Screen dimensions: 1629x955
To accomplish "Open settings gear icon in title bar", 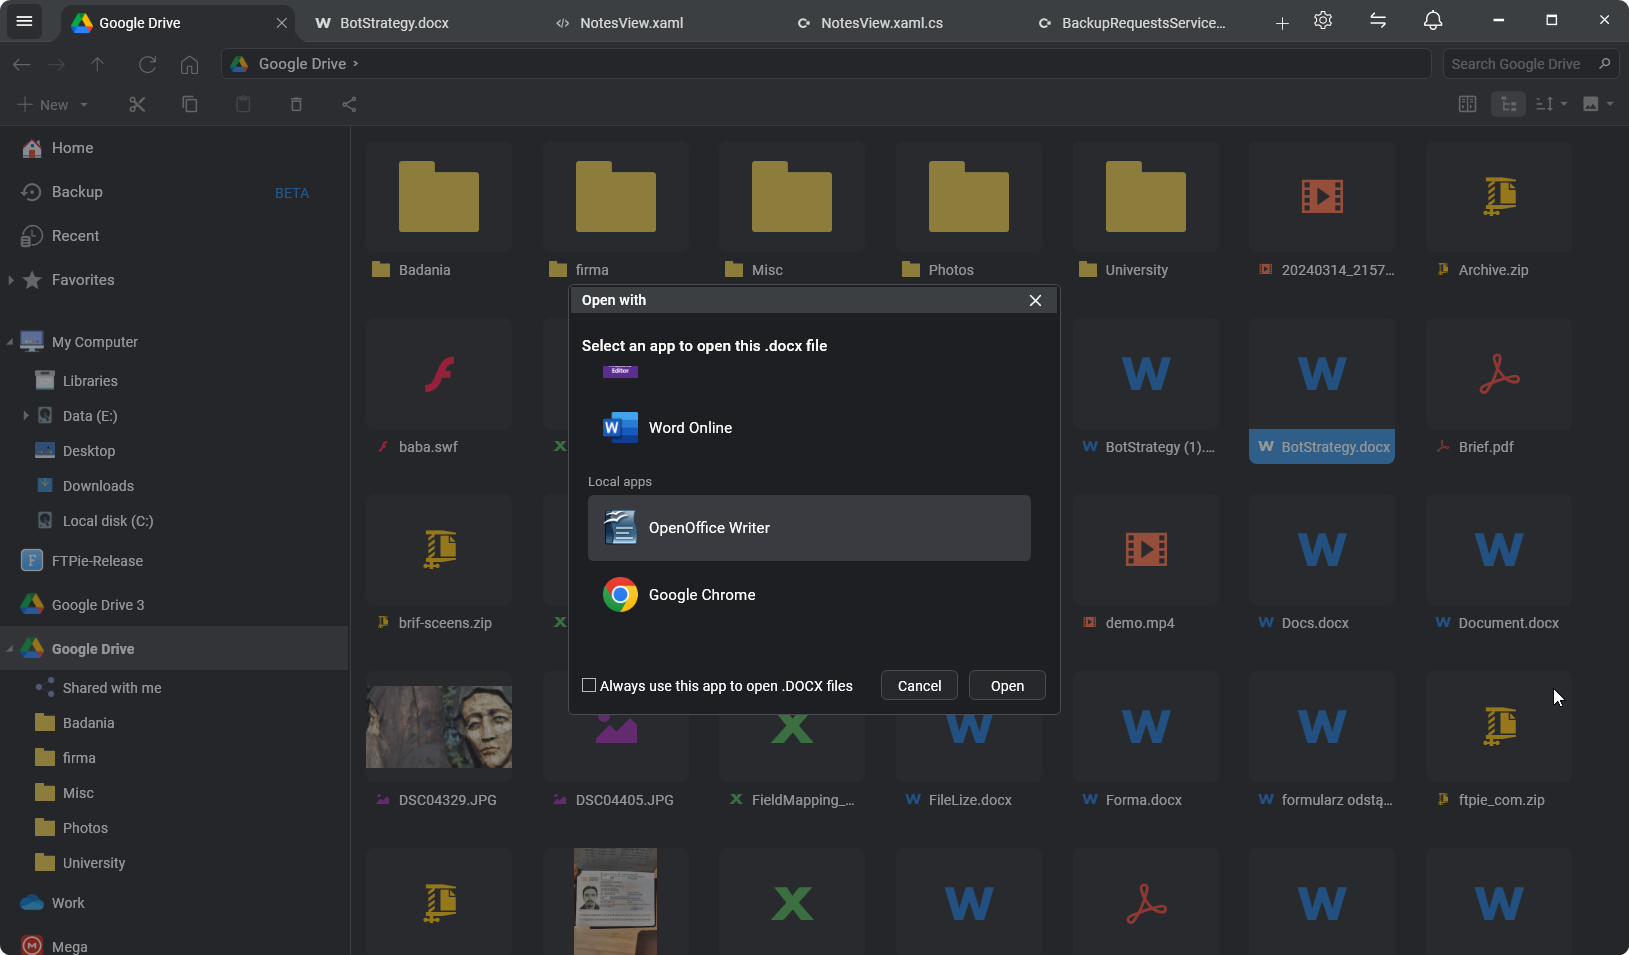I will coord(1323,21).
